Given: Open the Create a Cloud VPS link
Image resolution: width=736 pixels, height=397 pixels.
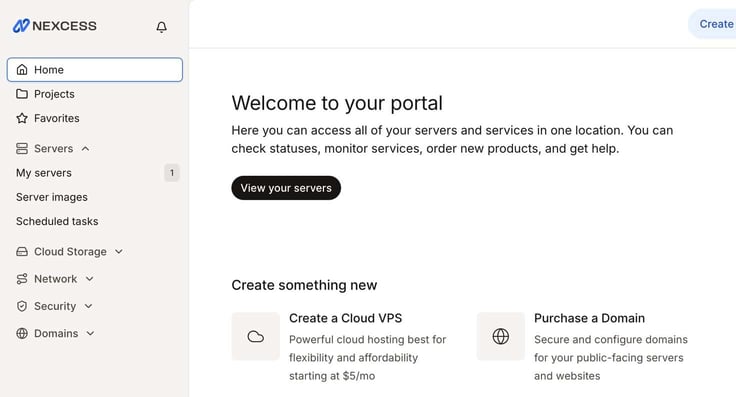Looking at the screenshot, I should (x=345, y=318).
